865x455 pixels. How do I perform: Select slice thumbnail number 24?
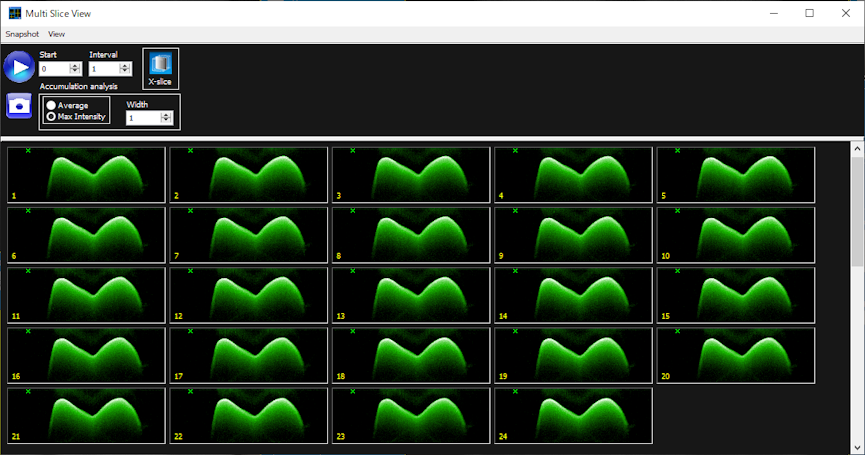(573, 415)
